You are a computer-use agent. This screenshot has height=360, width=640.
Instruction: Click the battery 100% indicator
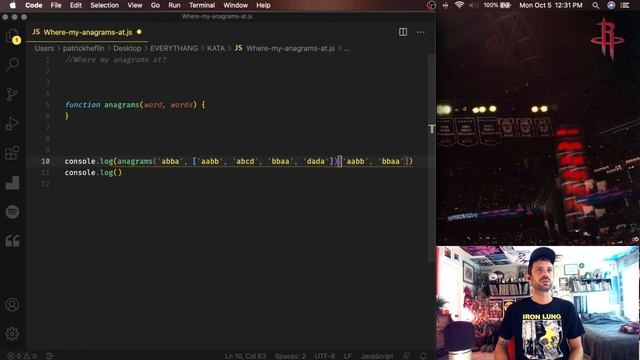point(497,5)
